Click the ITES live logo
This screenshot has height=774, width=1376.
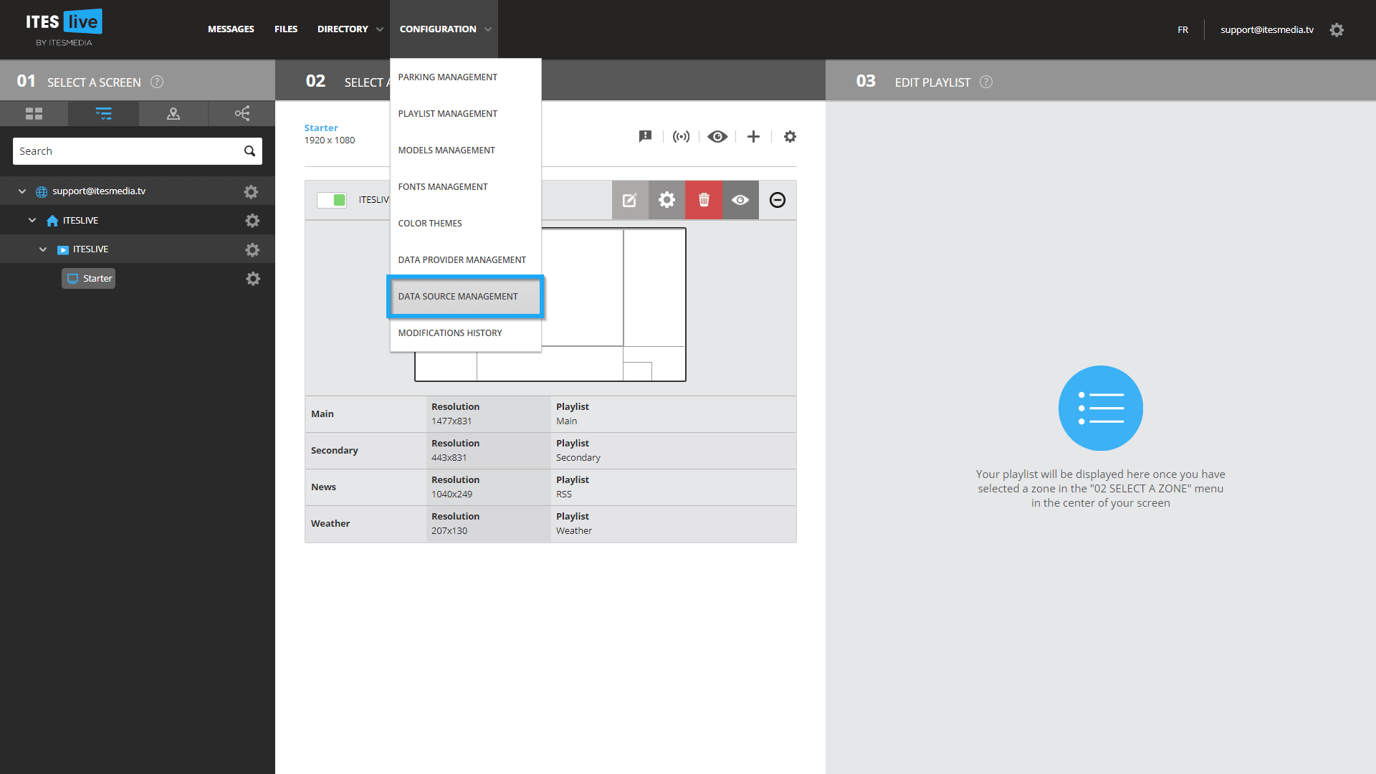[x=64, y=28]
